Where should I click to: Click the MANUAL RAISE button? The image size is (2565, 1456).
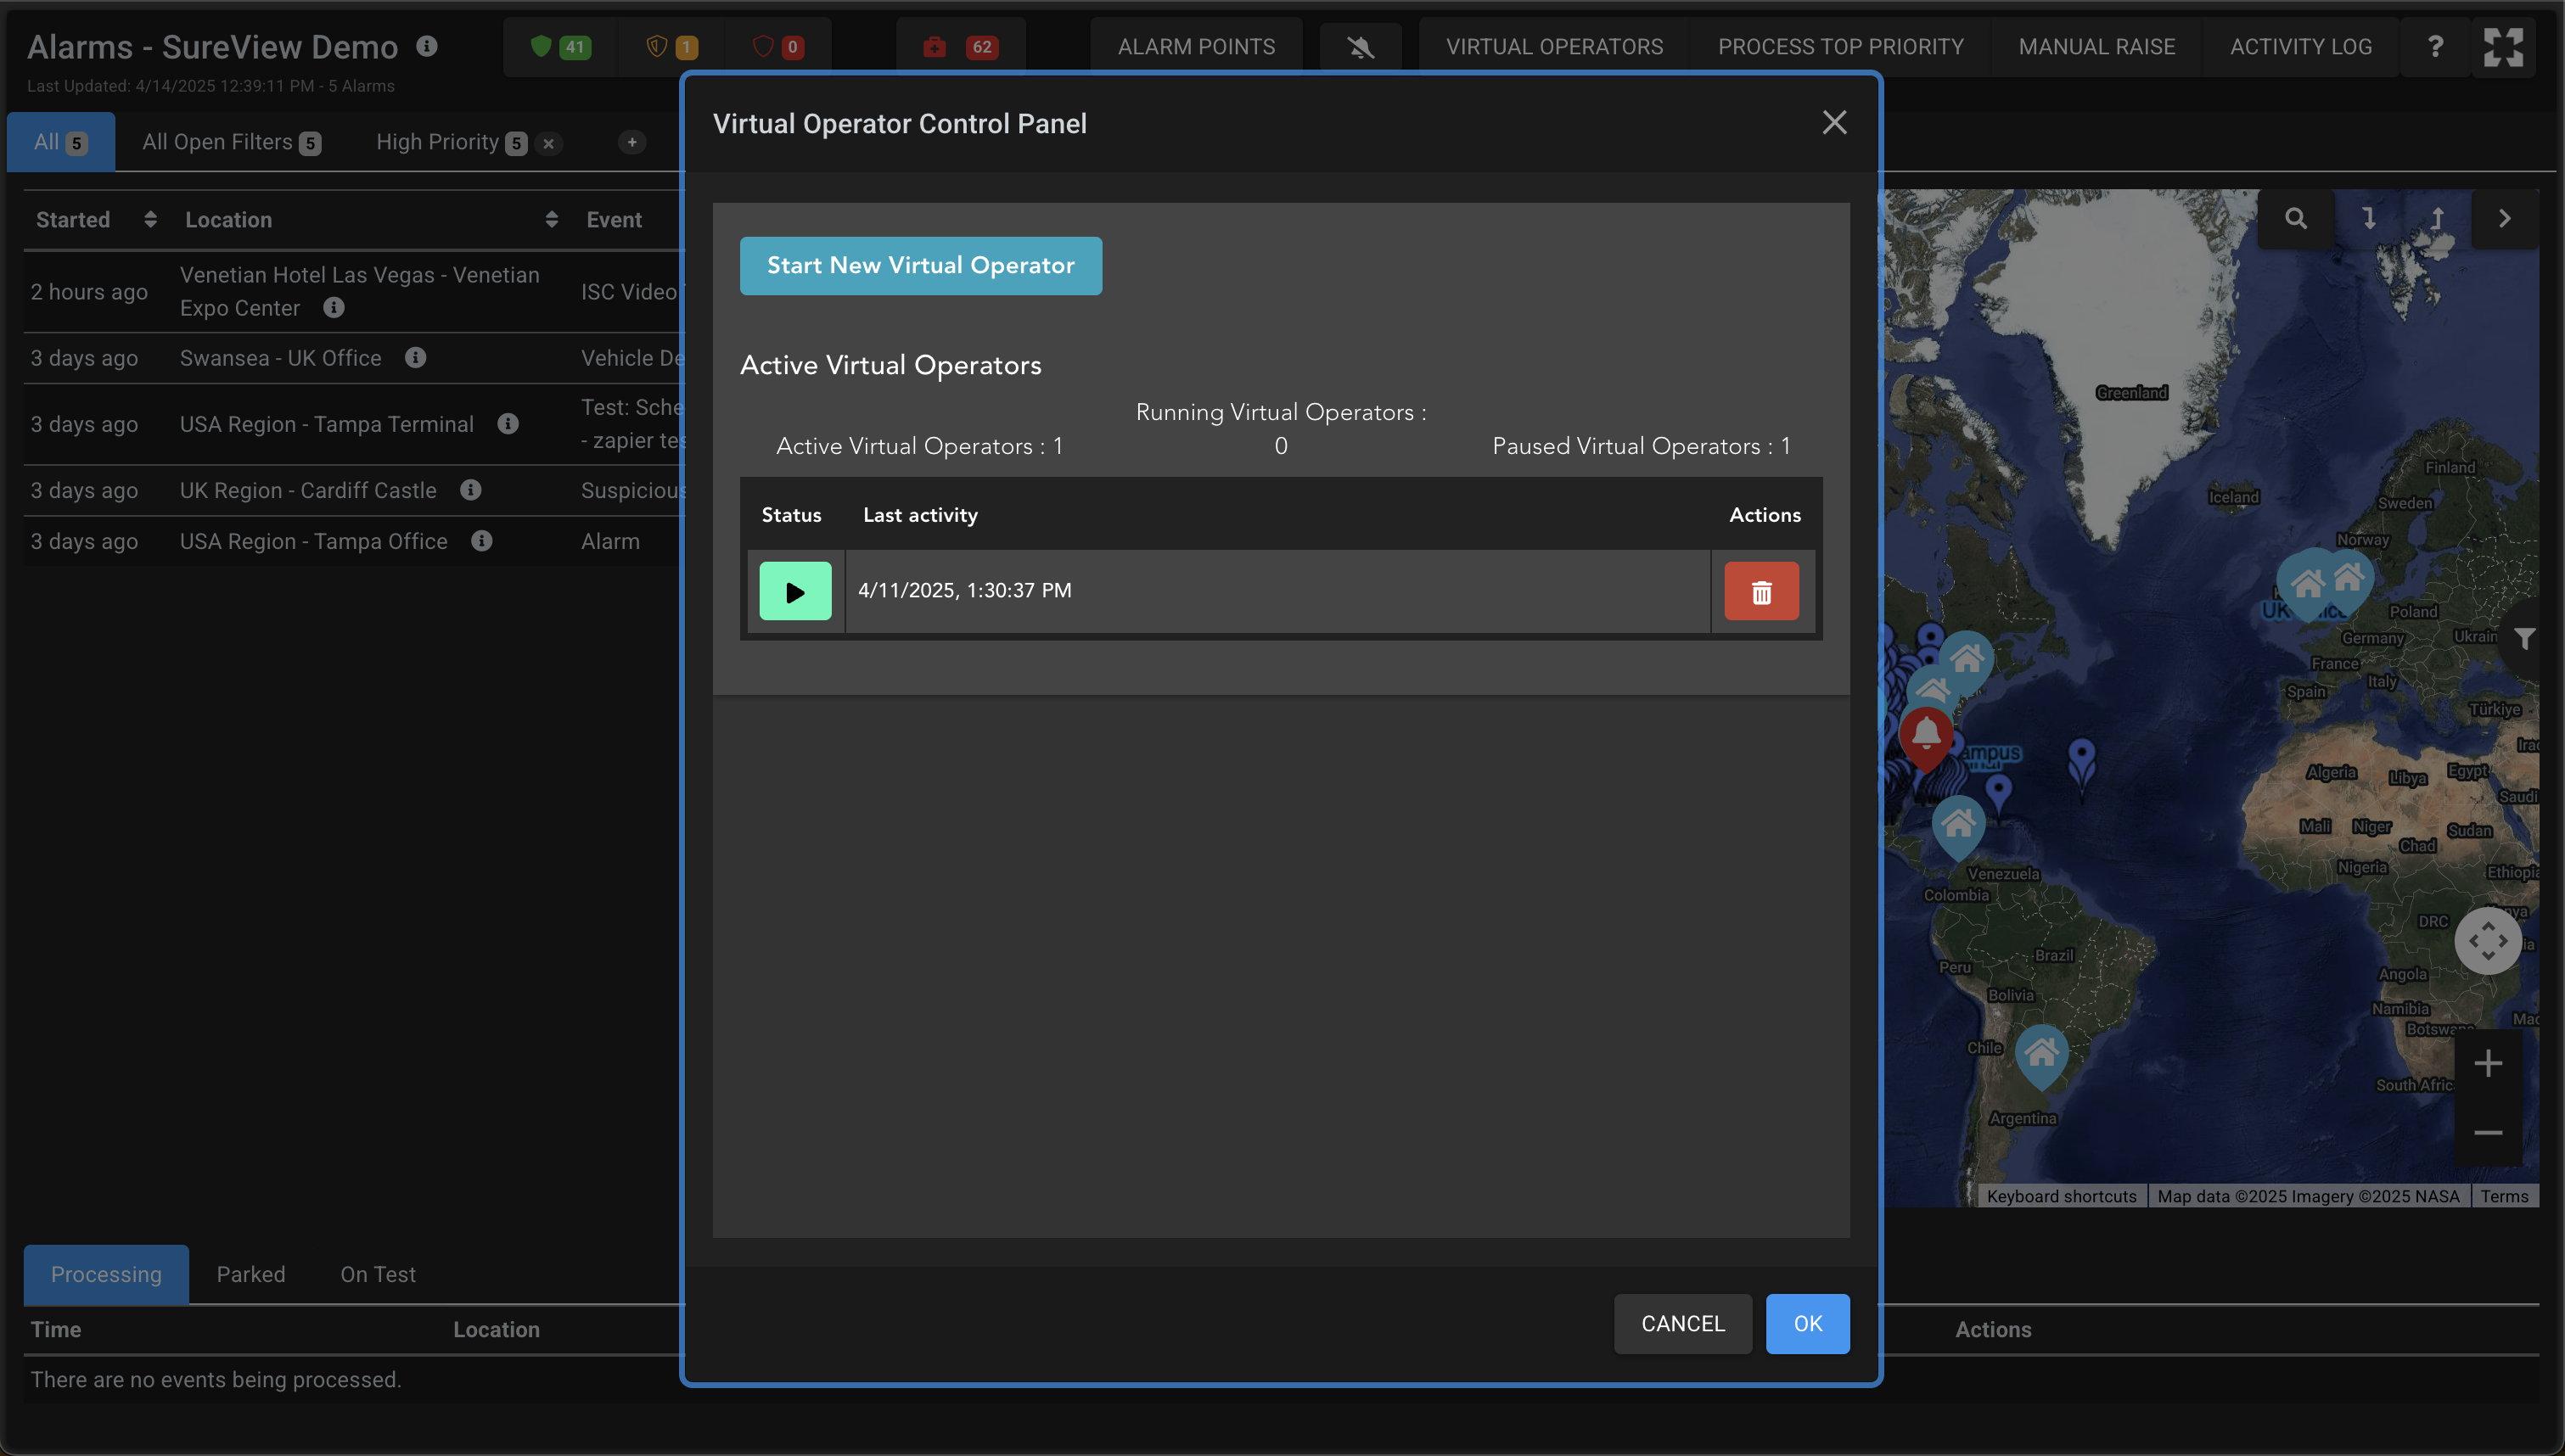(x=2096, y=47)
